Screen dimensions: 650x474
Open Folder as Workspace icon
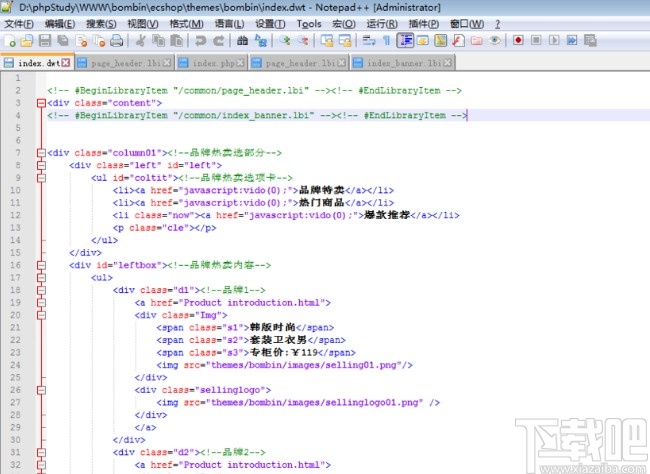(477, 41)
